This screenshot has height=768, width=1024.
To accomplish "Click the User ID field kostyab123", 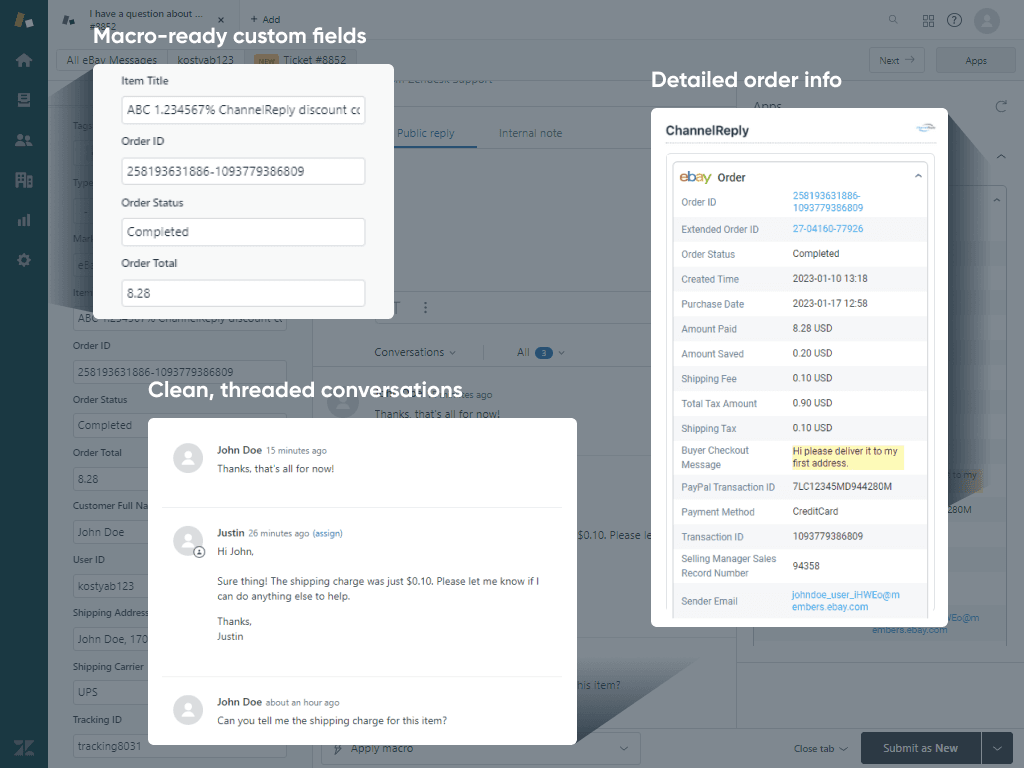I will point(110,586).
